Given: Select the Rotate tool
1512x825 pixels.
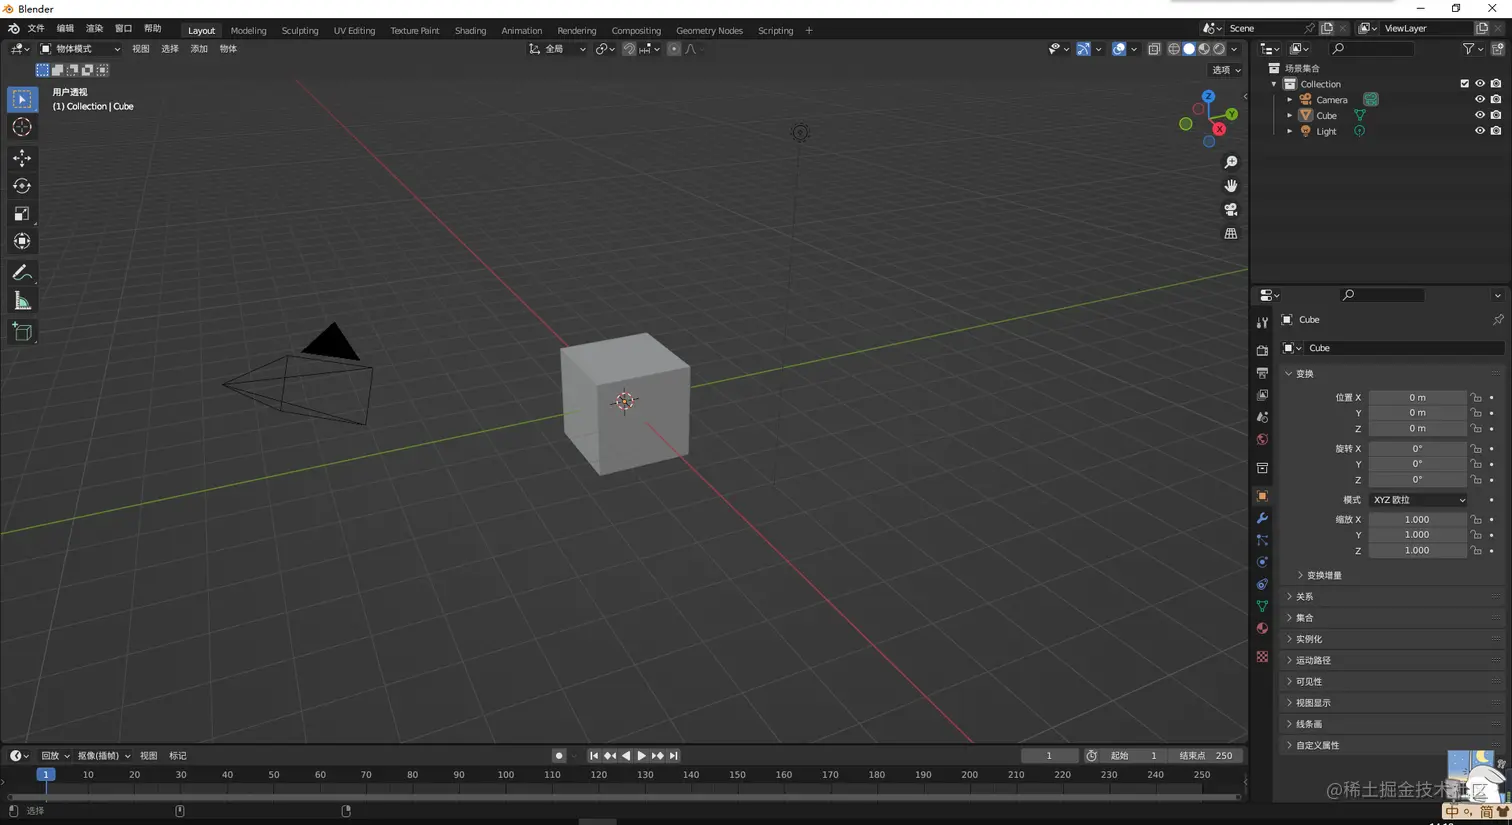Looking at the screenshot, I should pos(22,186).
